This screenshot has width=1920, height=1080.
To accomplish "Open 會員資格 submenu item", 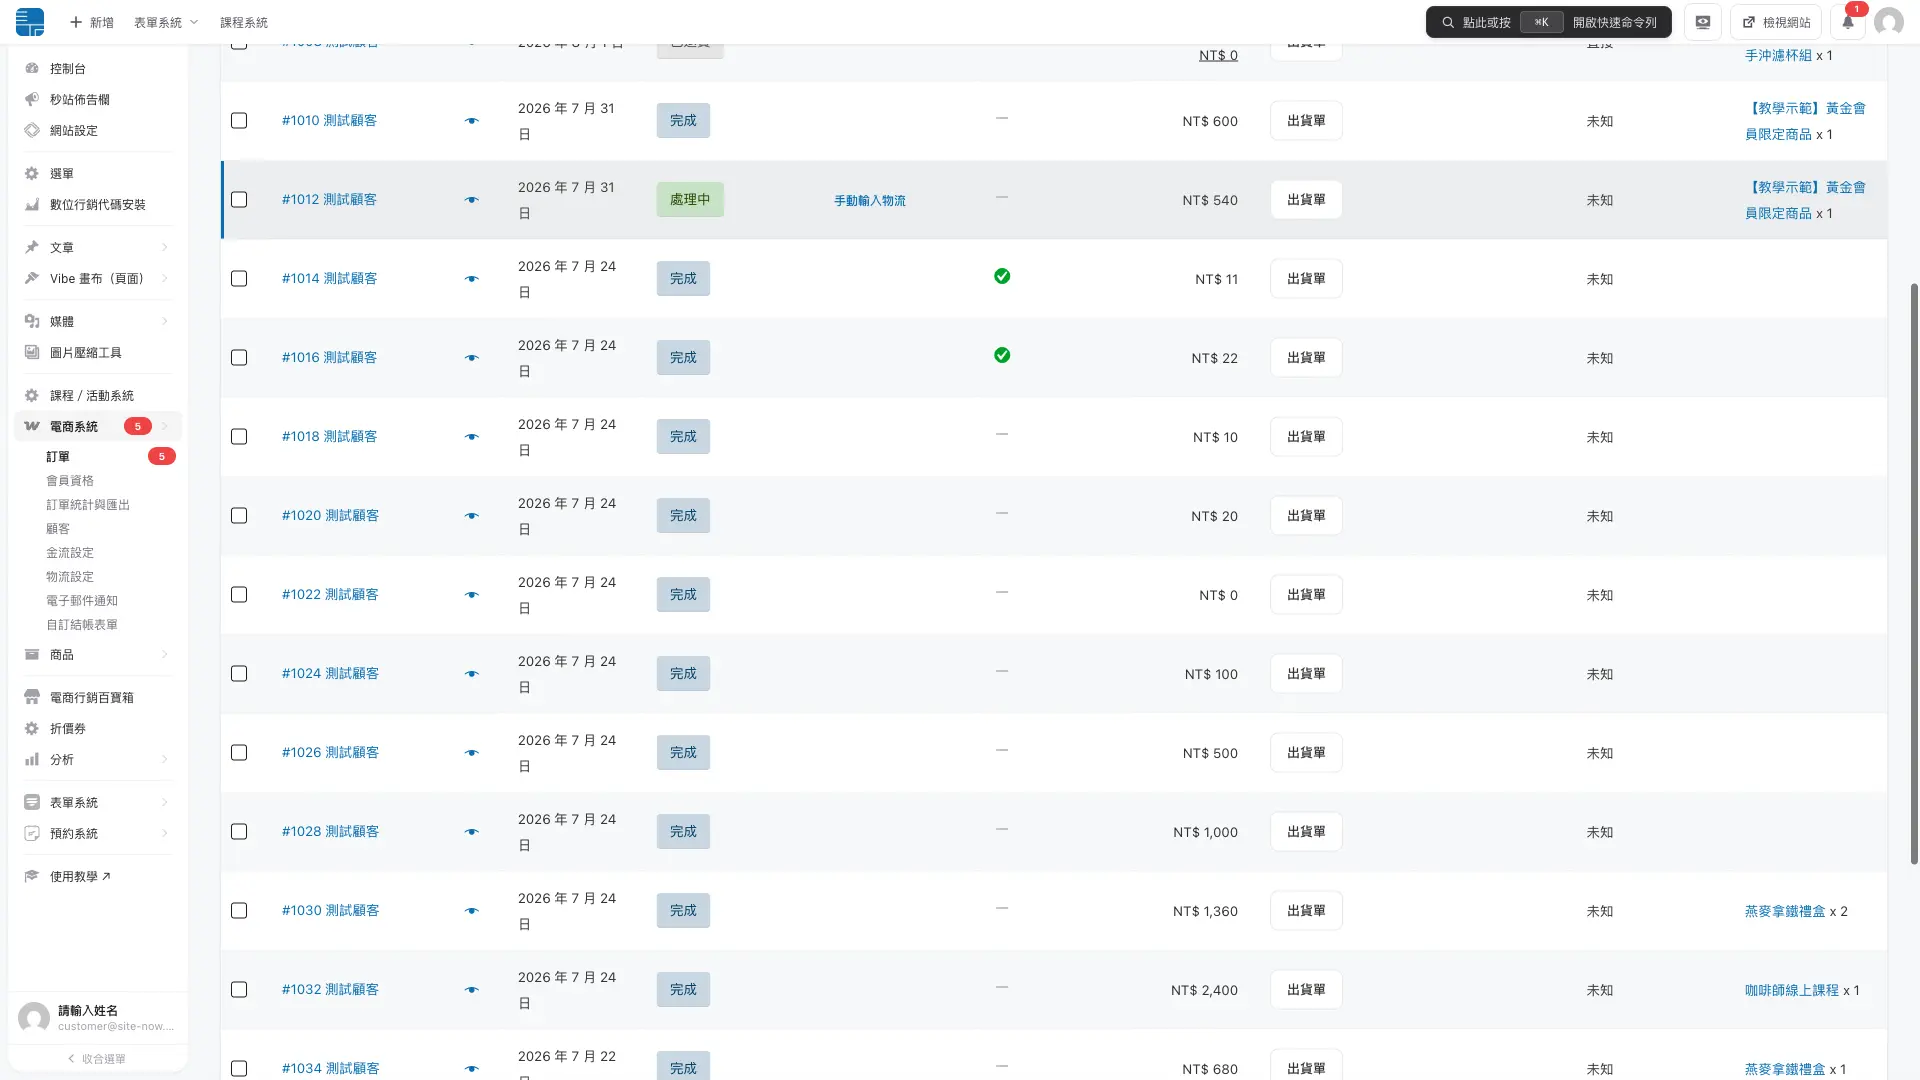I will click(70, 480).
